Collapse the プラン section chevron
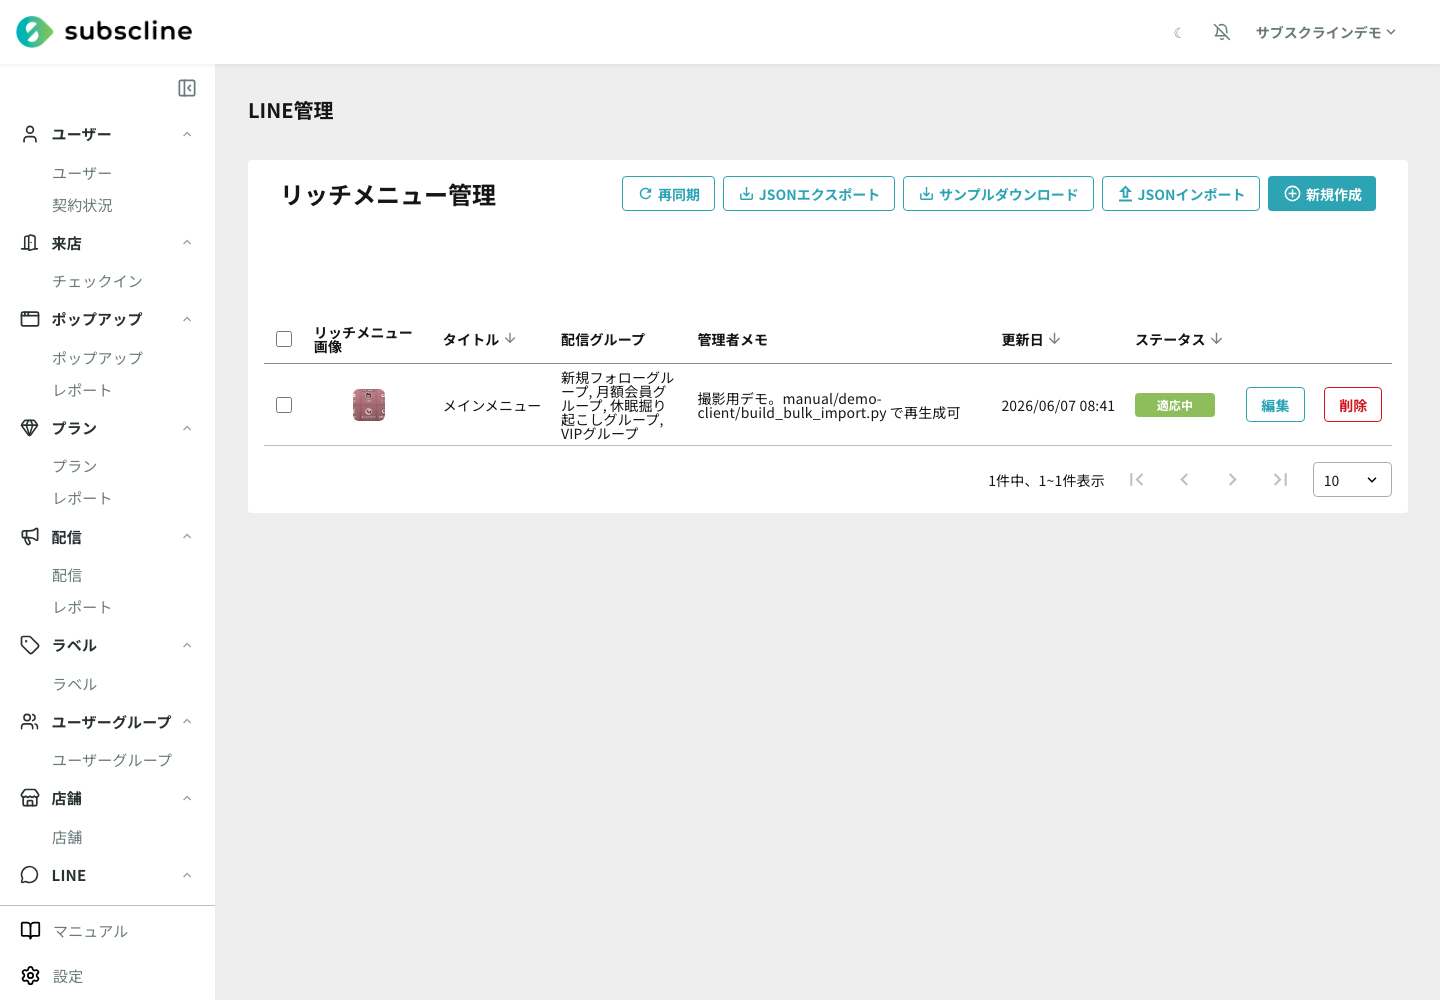The height and width of the screenshot is (1000, 1440). [187, 428]
